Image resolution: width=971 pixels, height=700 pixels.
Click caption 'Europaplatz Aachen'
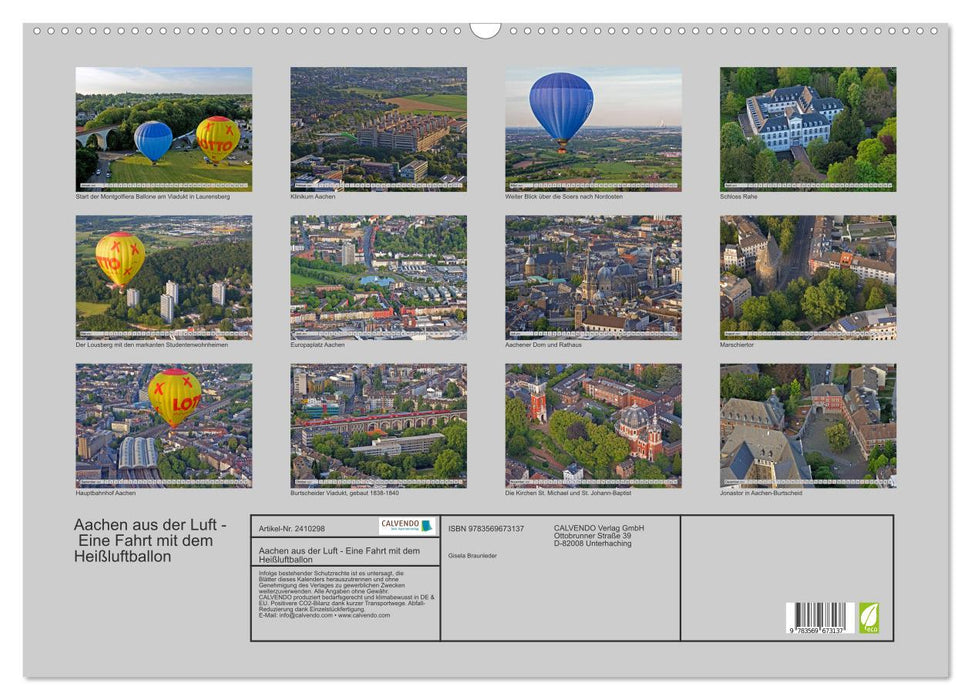coord(318,344)
